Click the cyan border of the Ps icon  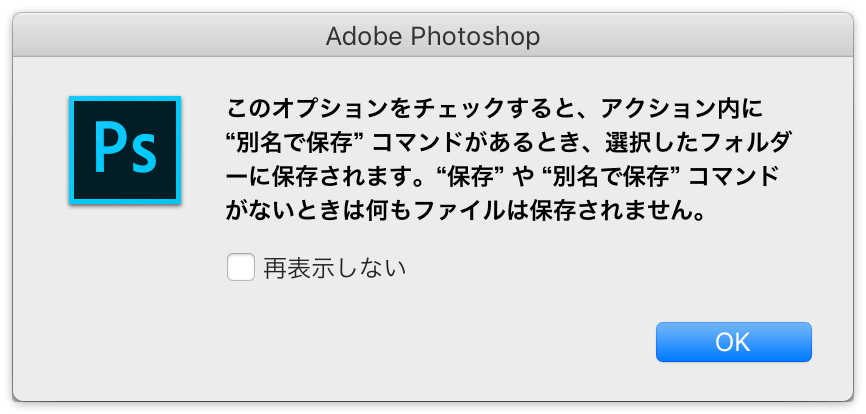point(125,98)
